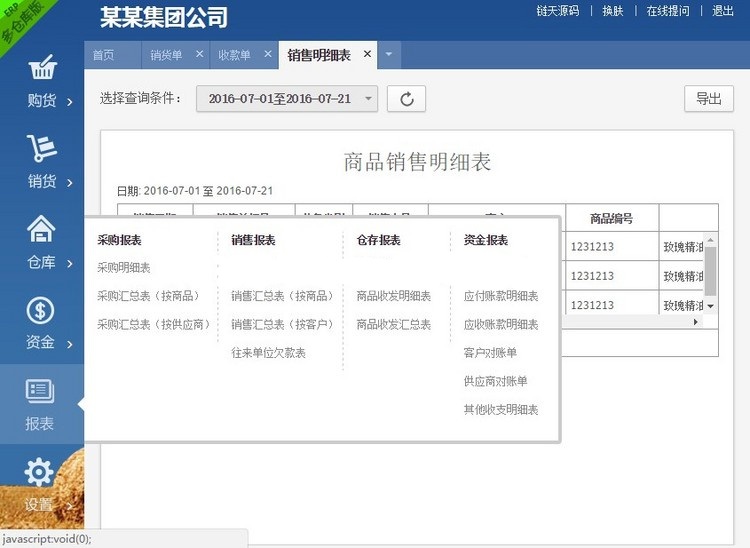Open 客户对账单 report

click(490, 353)
